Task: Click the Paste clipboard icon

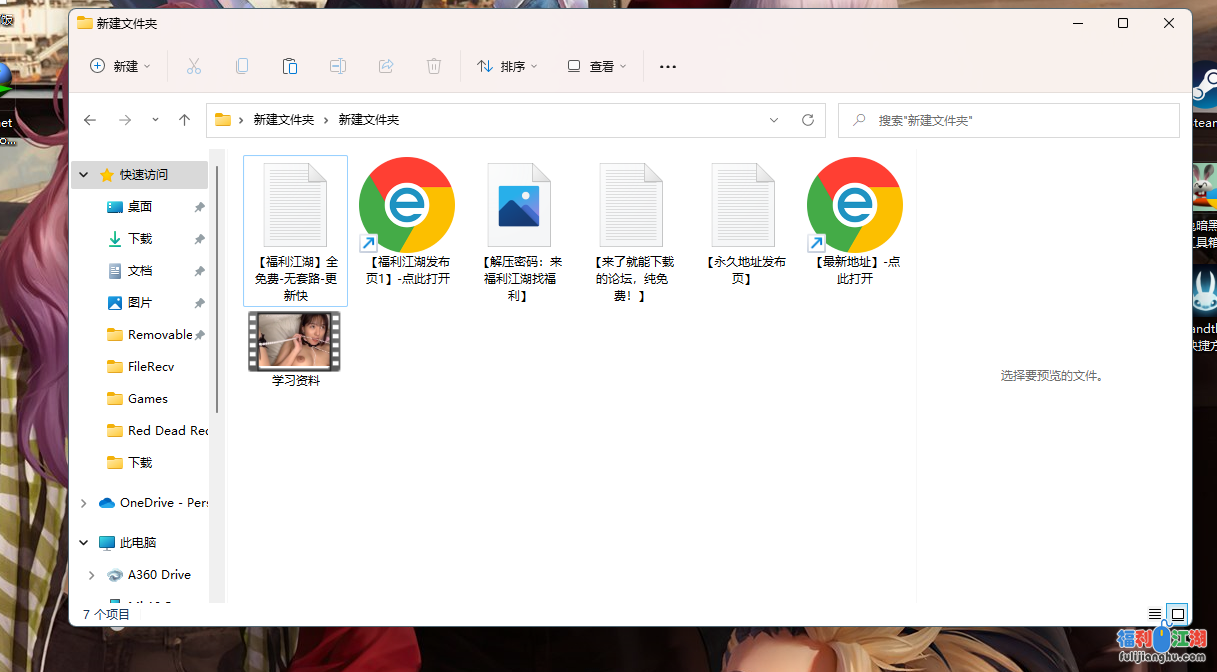Action: click(x=290, y=66)
